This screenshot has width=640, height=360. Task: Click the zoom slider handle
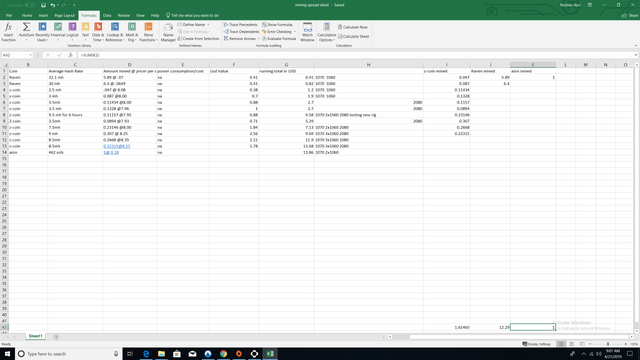[608, 344]
